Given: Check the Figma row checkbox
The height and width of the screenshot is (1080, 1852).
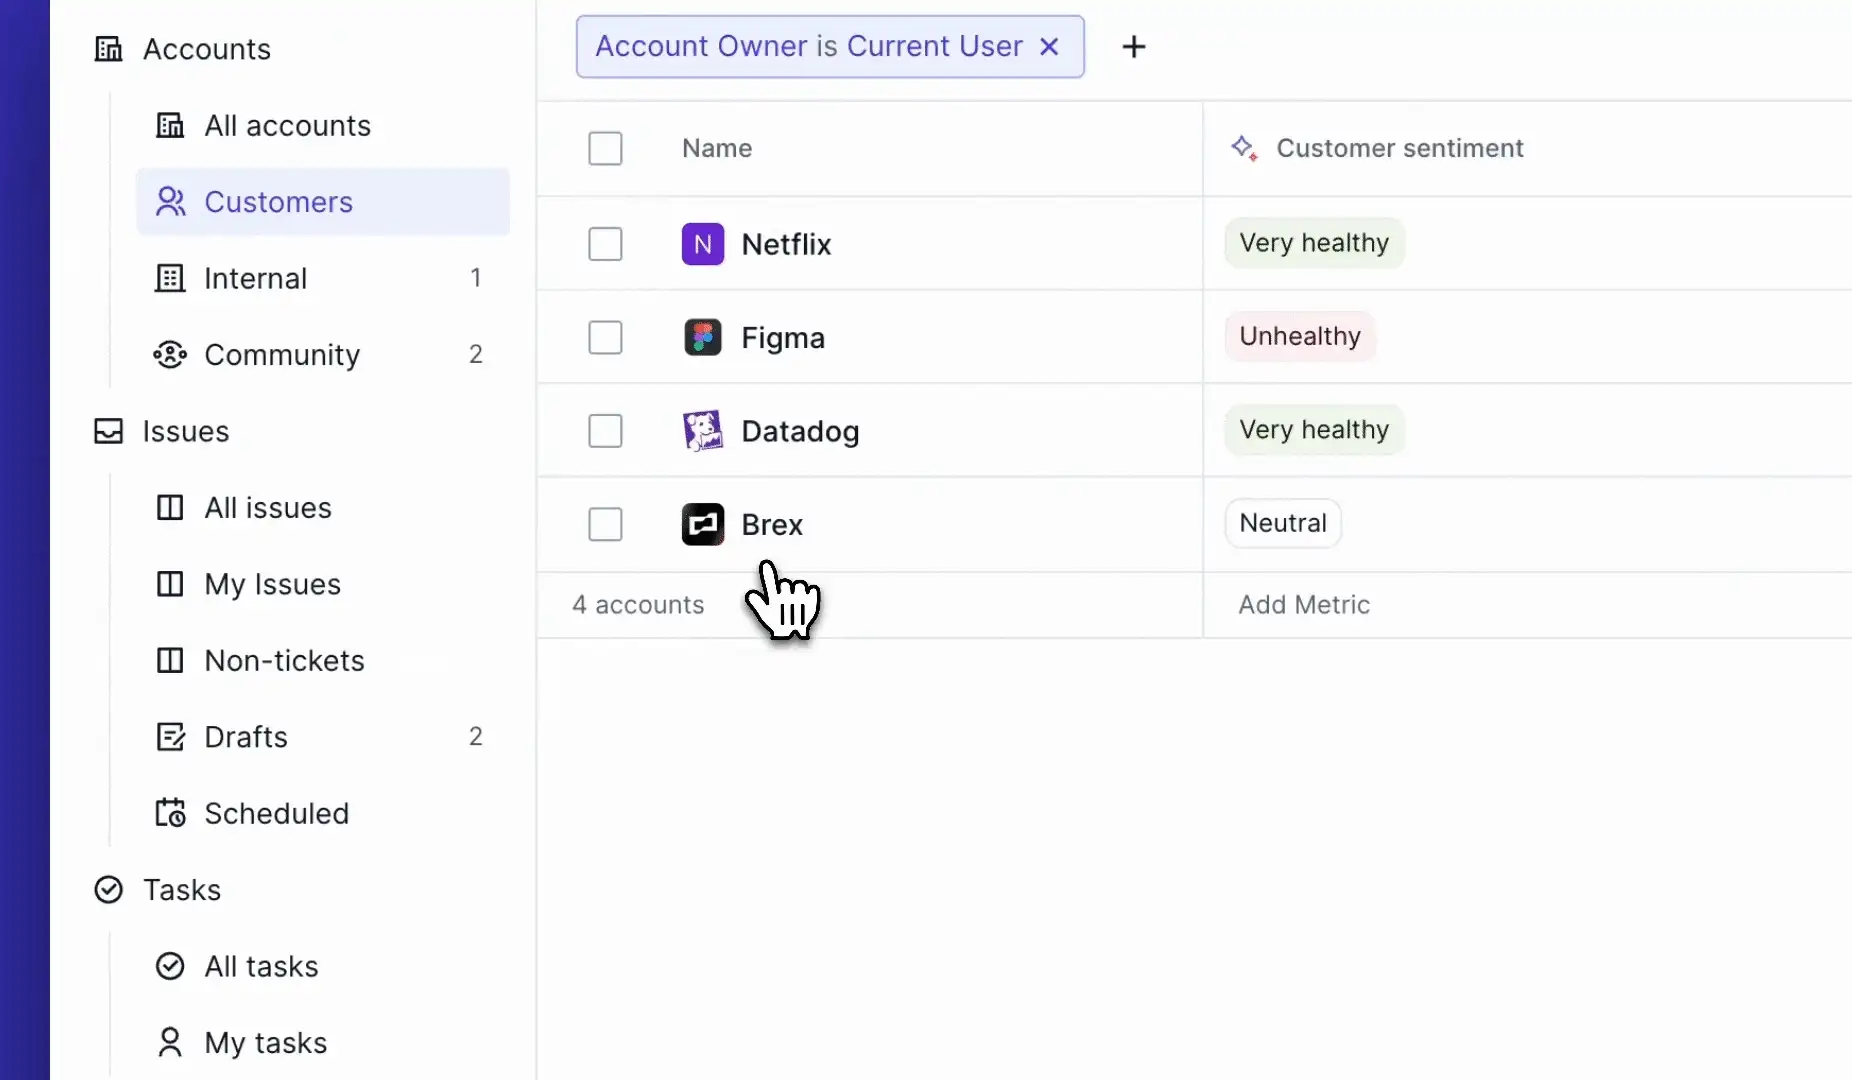Looking at the screenshot, I should 605,338.
